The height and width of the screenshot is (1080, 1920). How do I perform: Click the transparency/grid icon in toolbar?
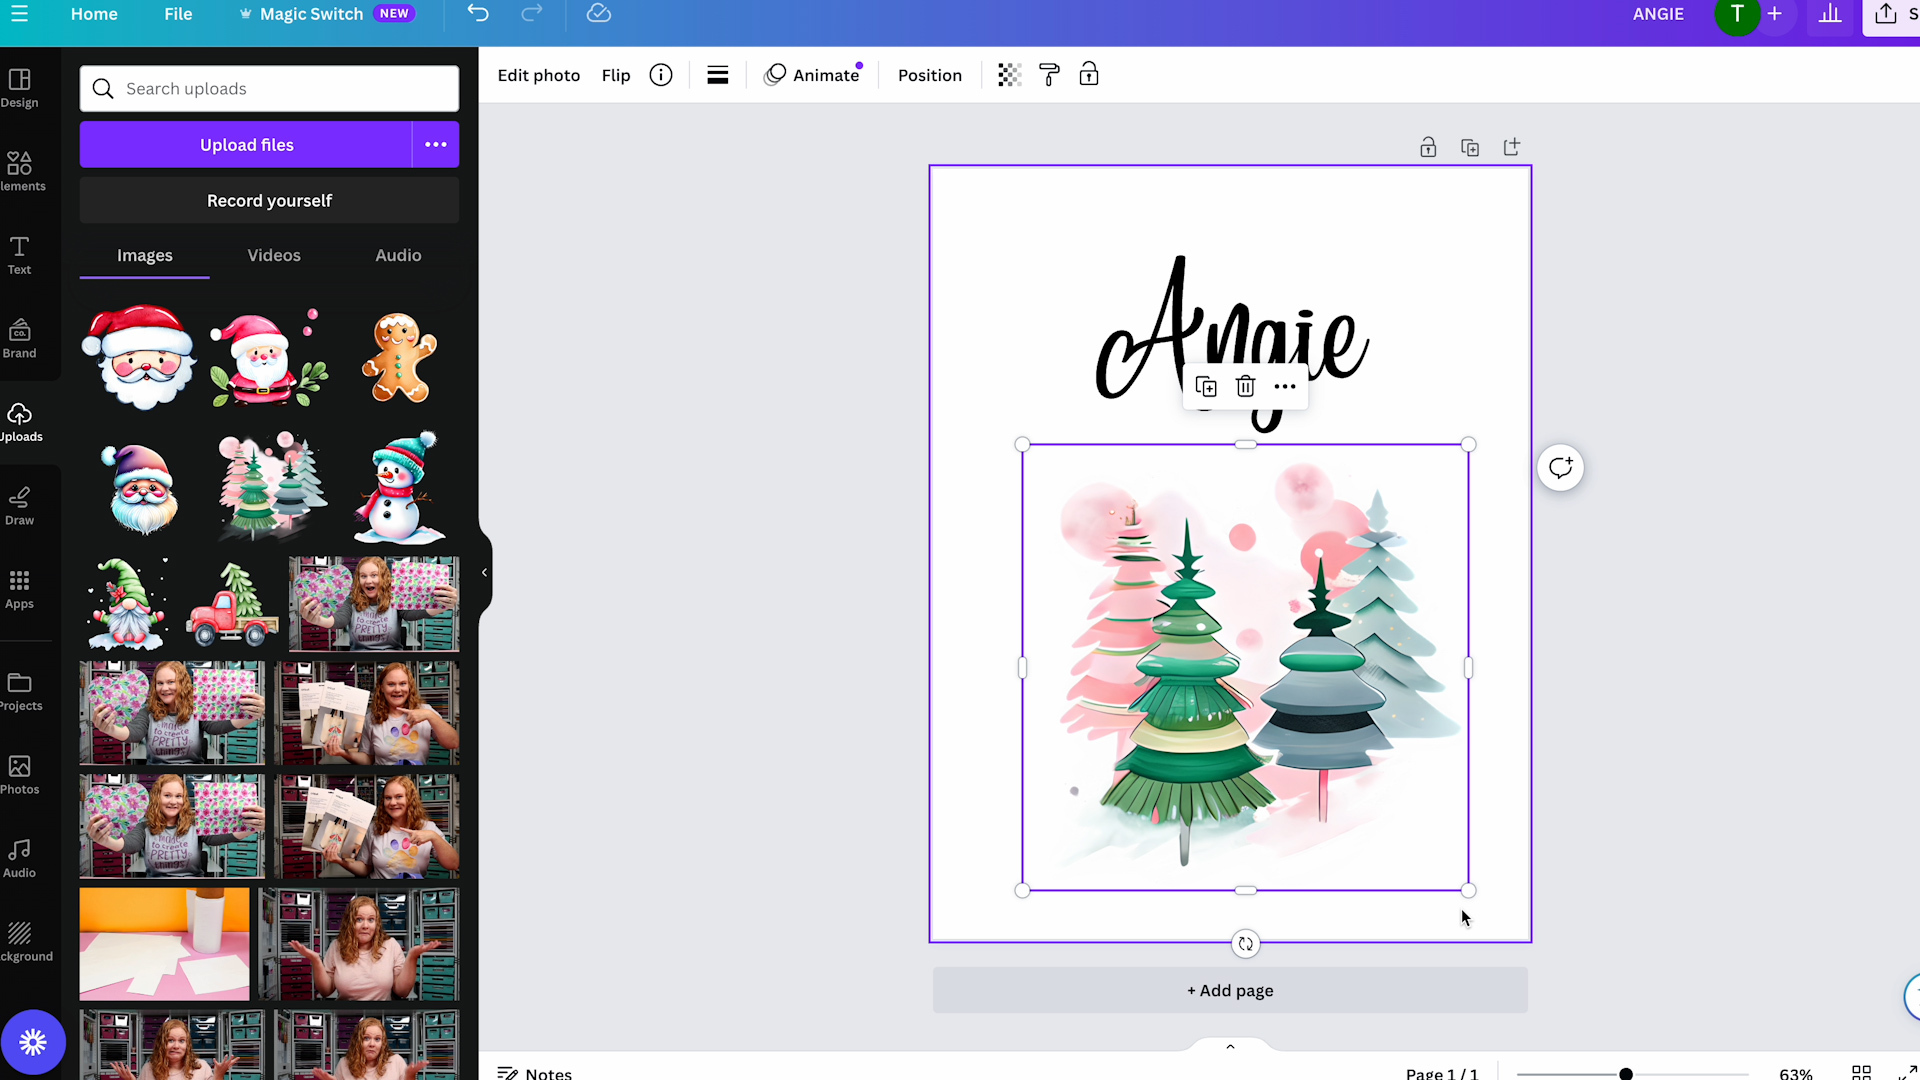pos(1009,75)
